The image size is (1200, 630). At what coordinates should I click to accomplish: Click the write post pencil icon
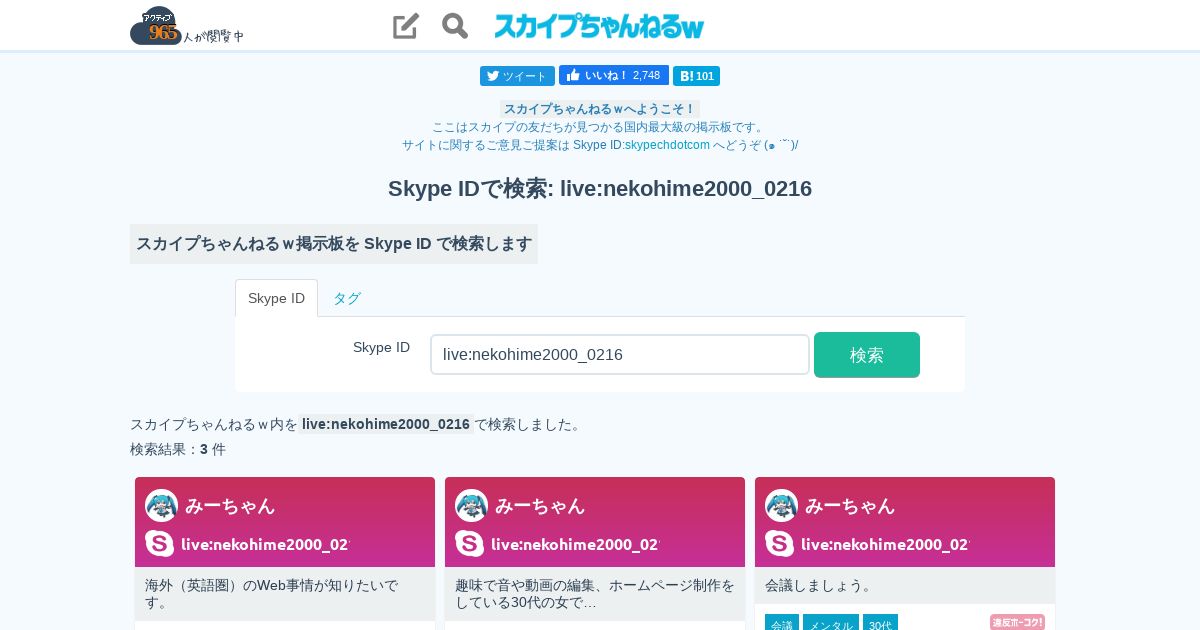[405, 26]
